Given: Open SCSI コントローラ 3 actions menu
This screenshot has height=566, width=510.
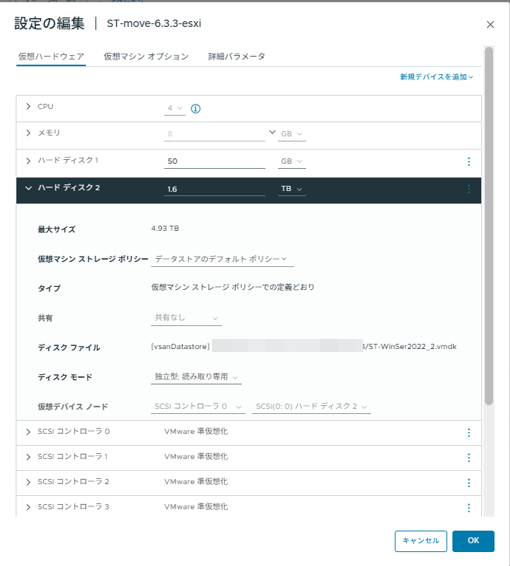Looking at the screenshot, I should (469, 508).
